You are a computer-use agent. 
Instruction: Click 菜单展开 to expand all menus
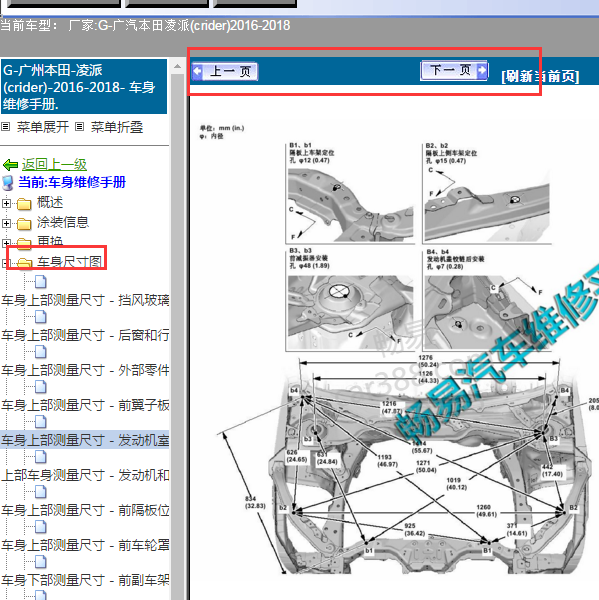click(42, 127)
